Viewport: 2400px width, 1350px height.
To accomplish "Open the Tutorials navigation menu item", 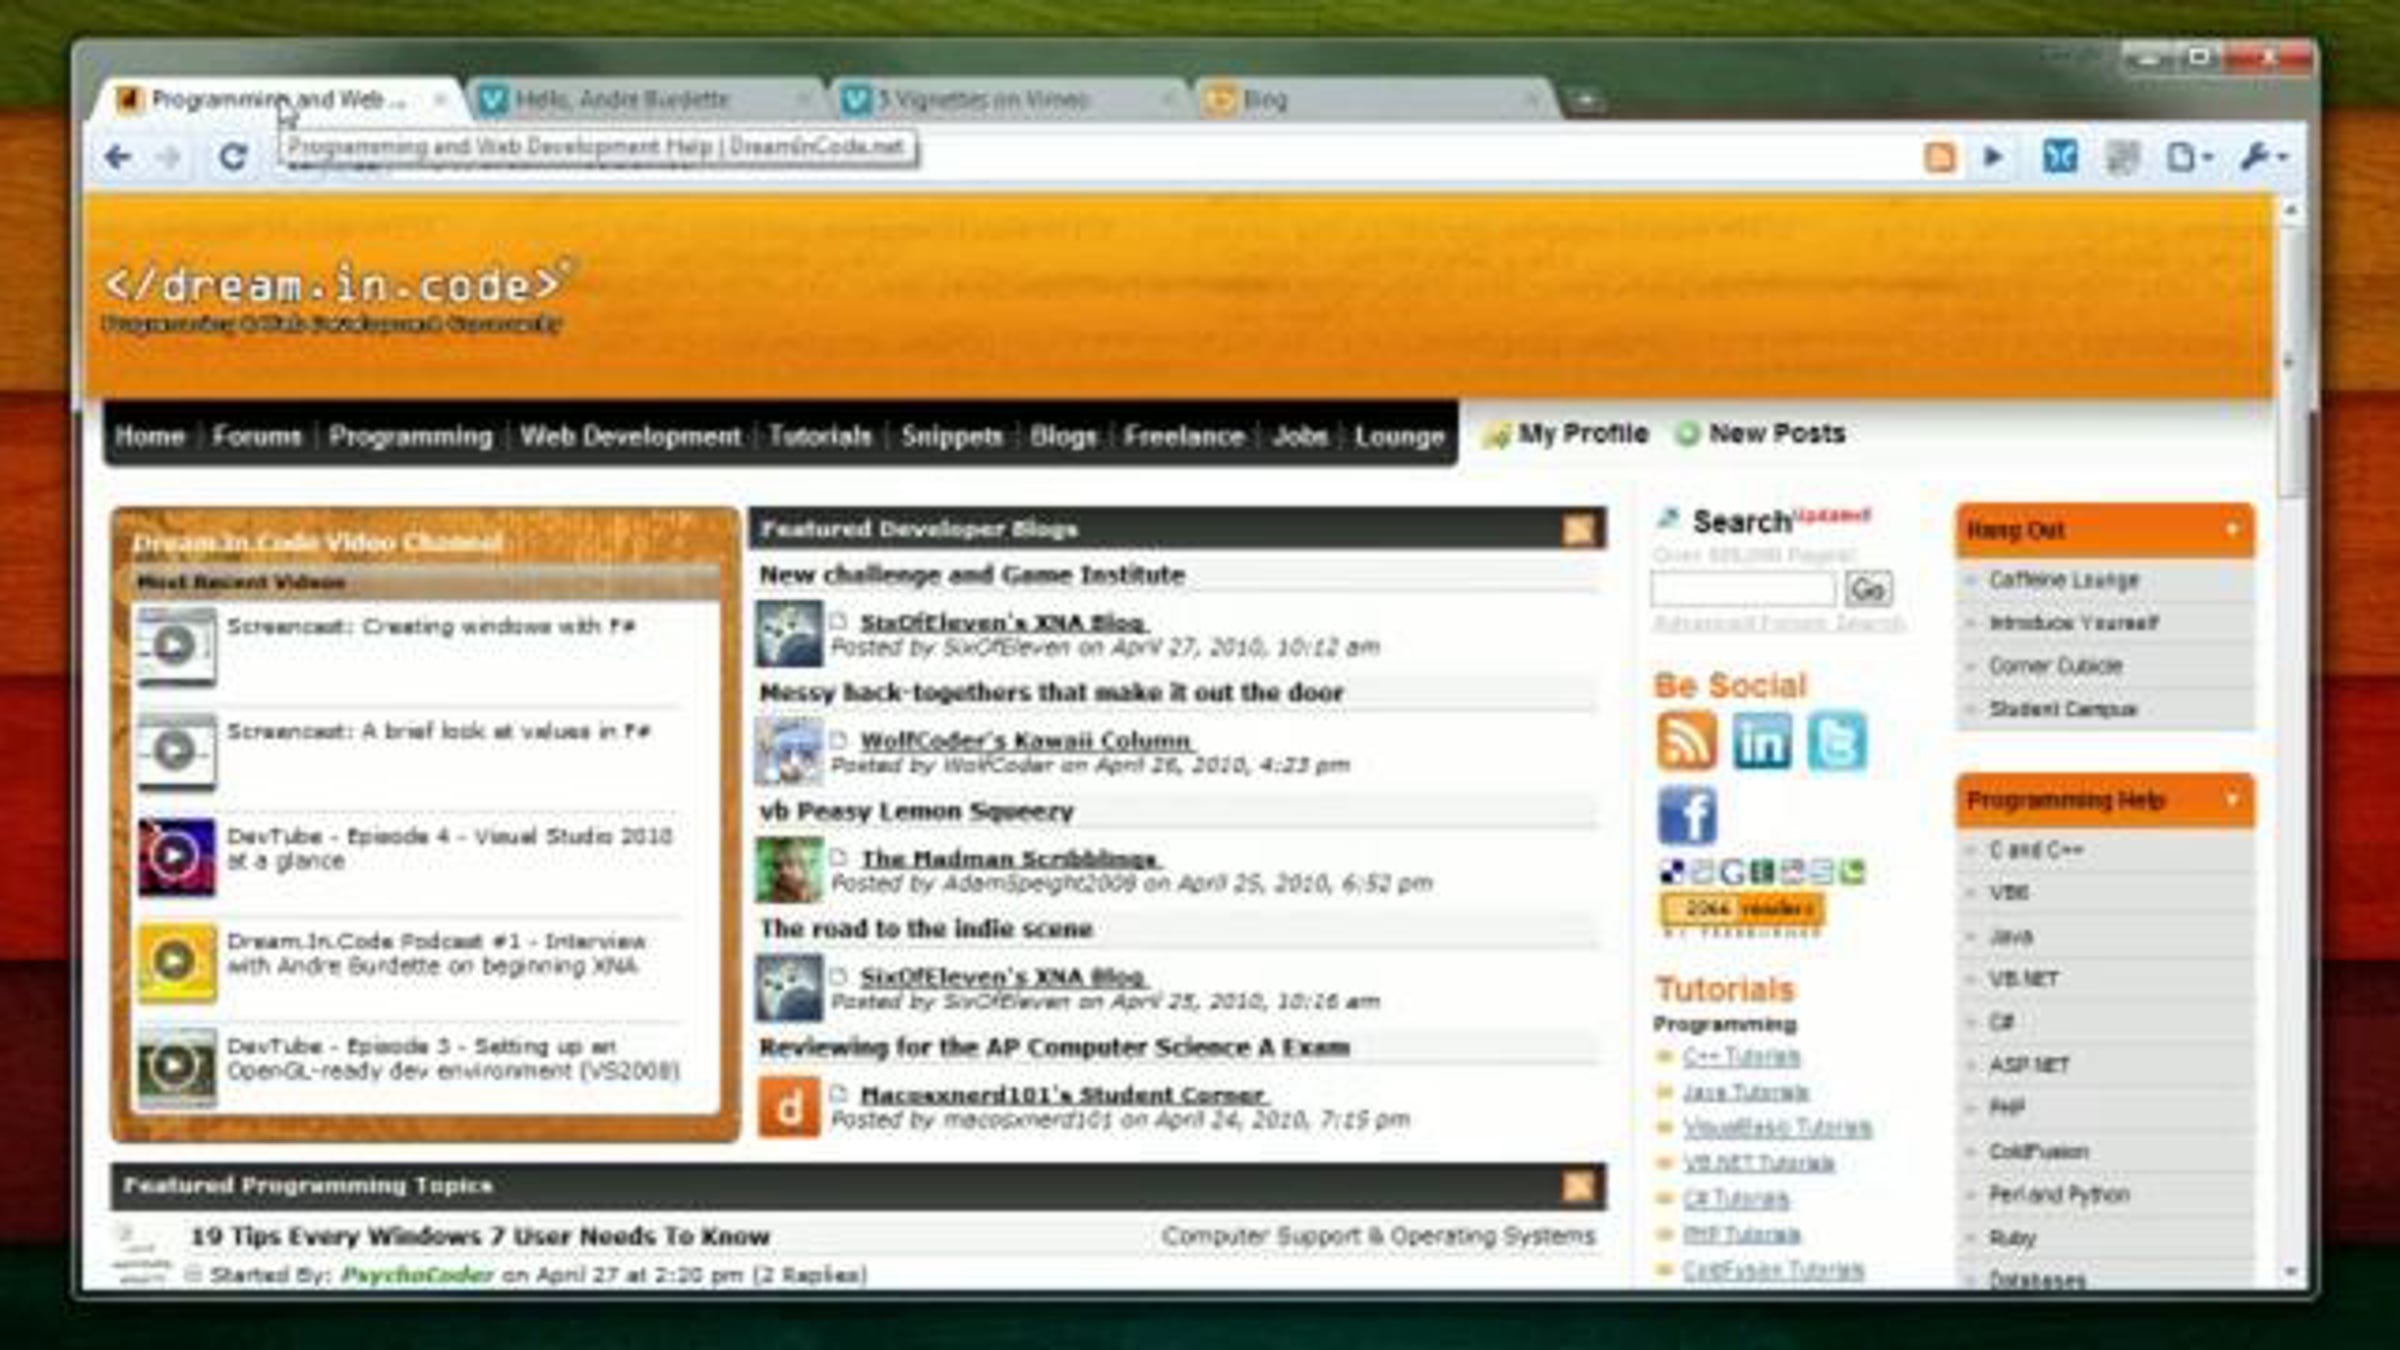I will [x=820, y=436].
